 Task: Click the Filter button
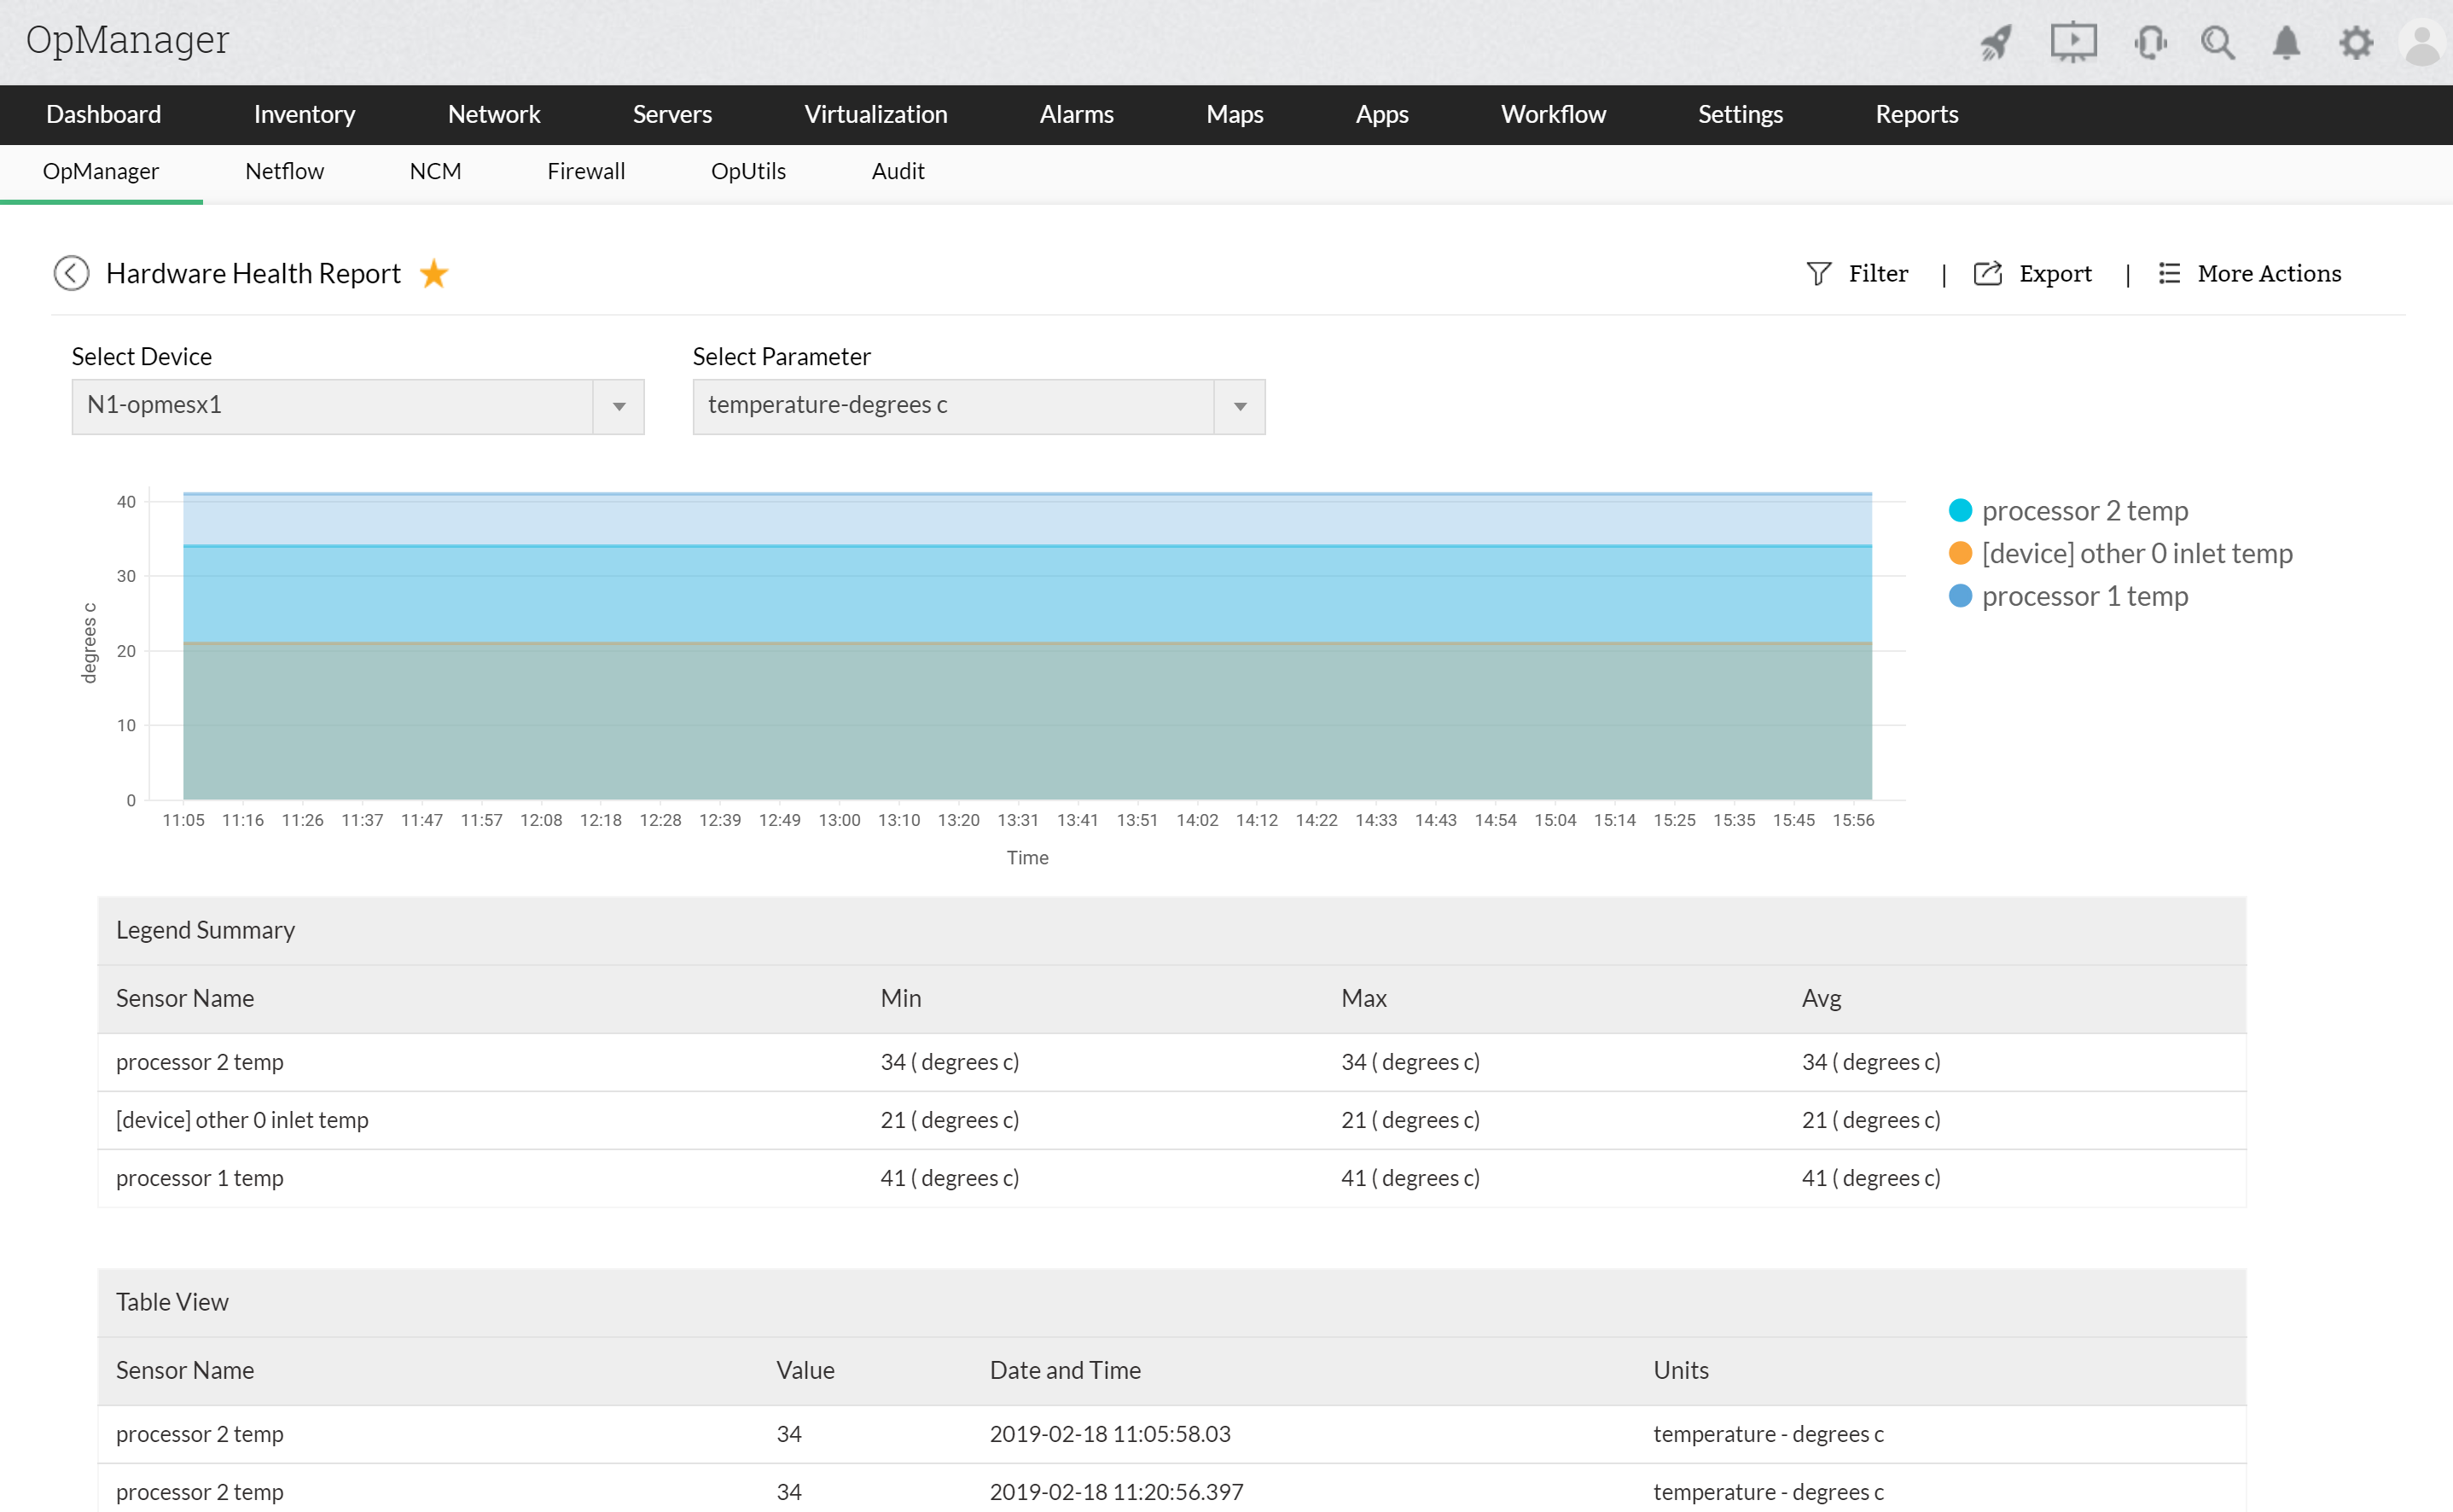pos(1858,273)
